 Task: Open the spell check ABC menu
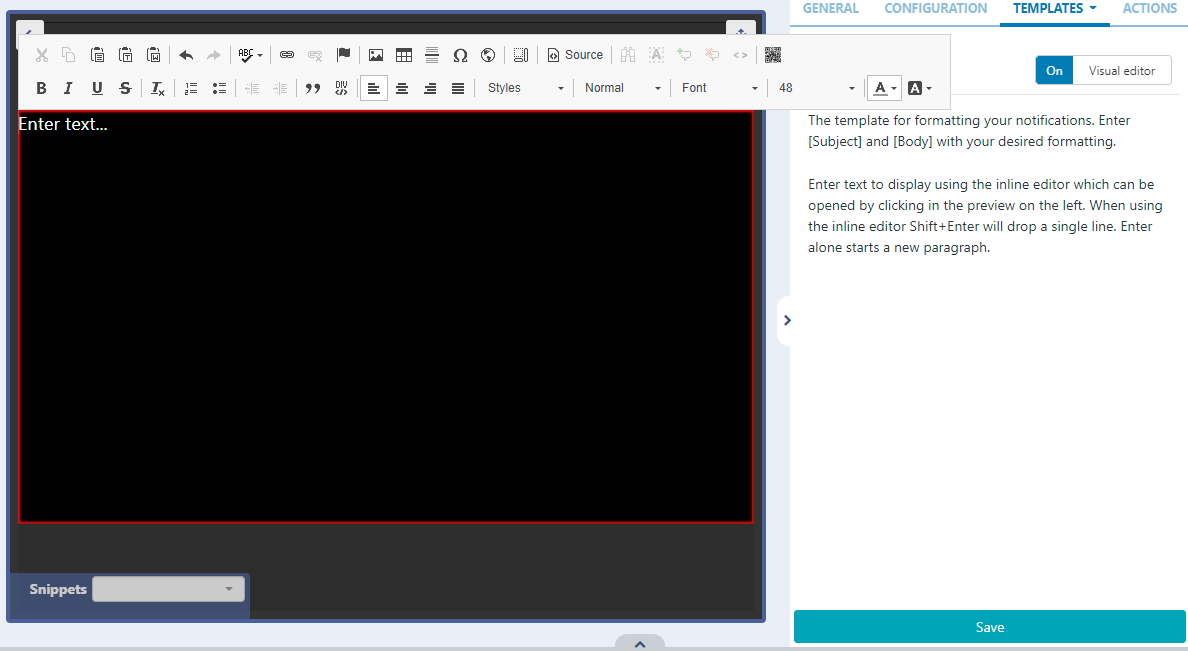point(250,55)
